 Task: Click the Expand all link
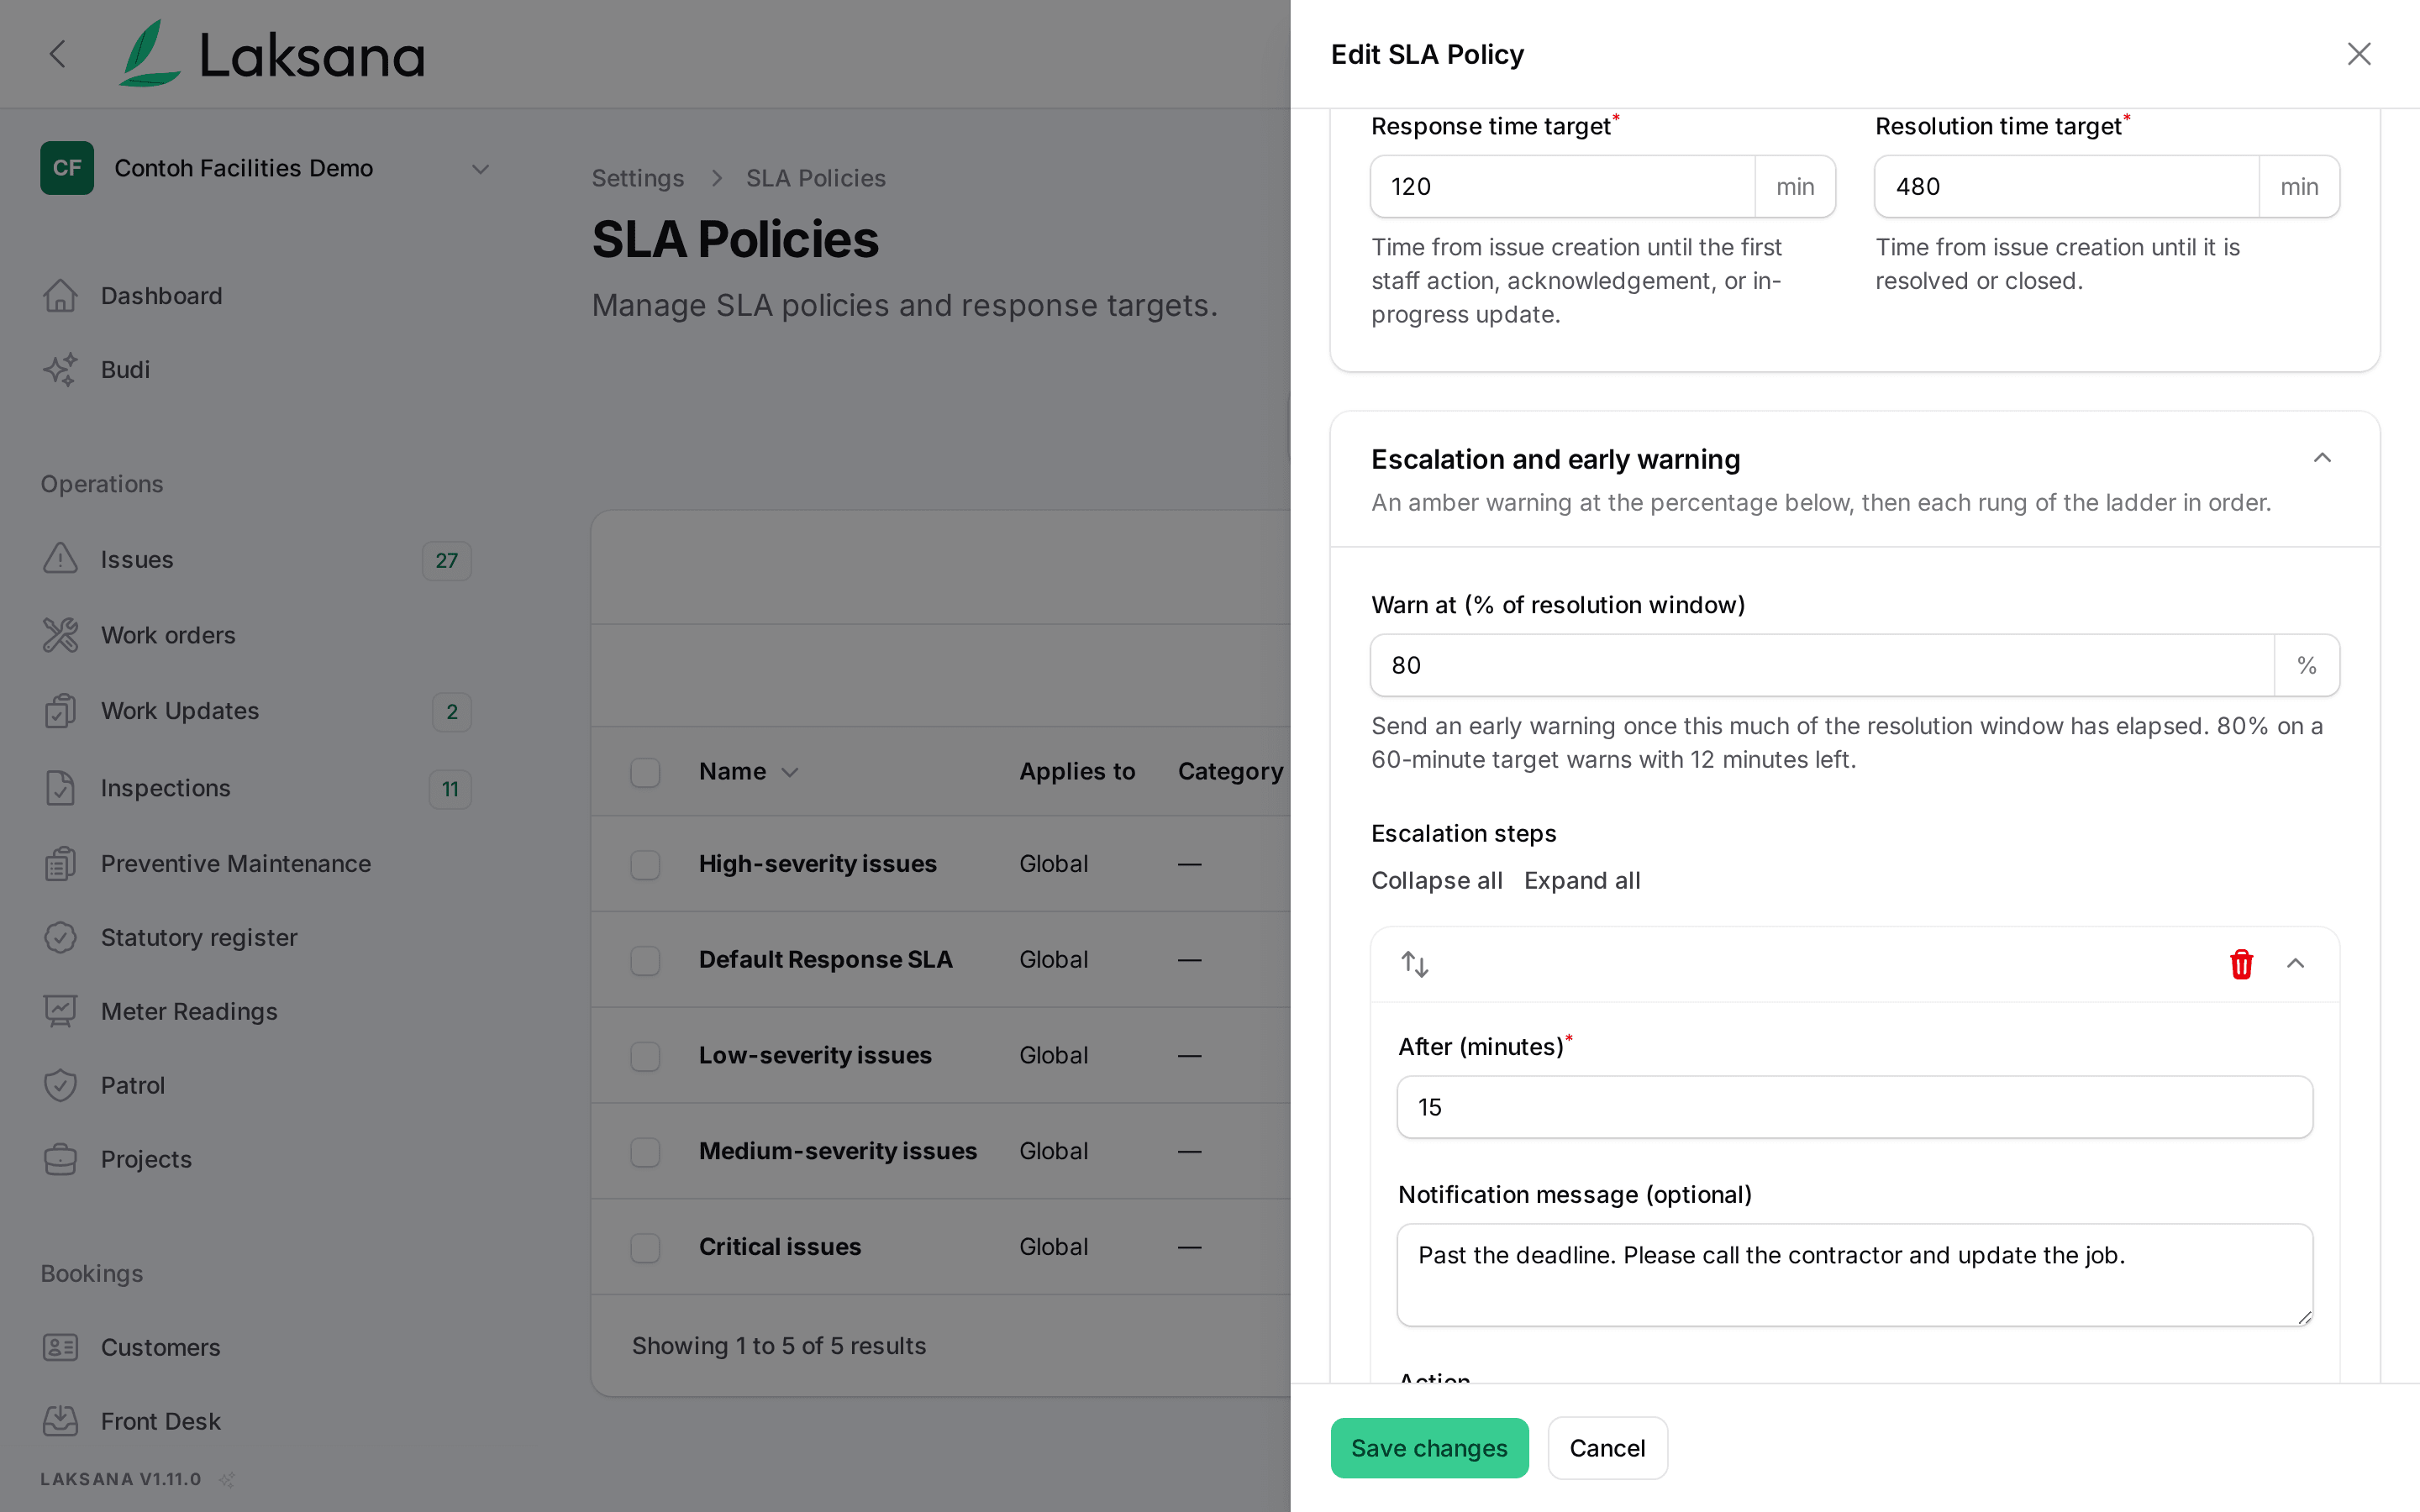tap(1582, 880)
